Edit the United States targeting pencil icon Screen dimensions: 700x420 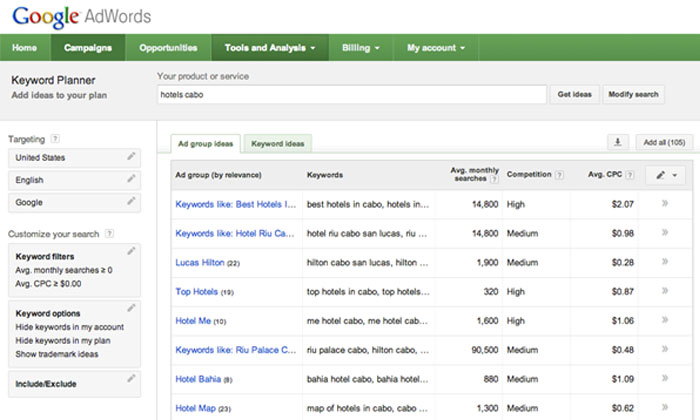[131, 158]
